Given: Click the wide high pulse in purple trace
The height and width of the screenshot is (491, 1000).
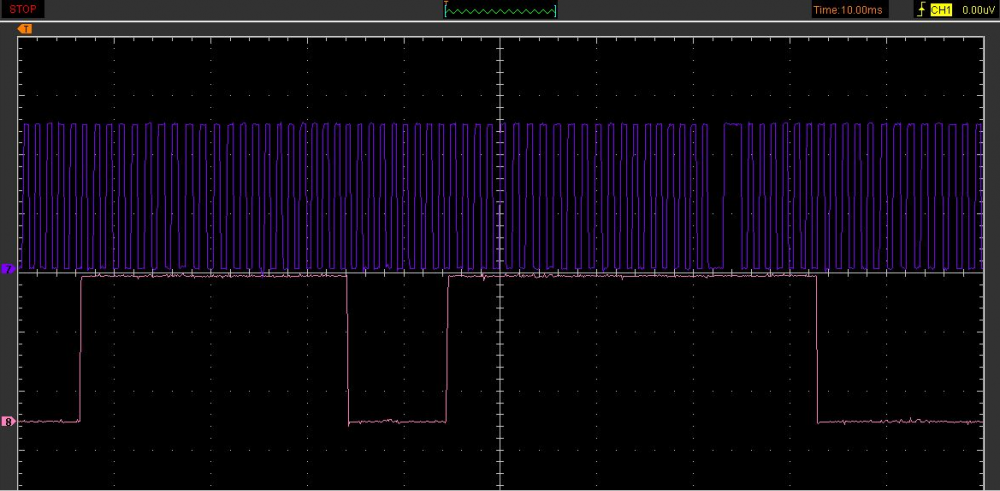Looking at the screenshot, I should [733, 125].
